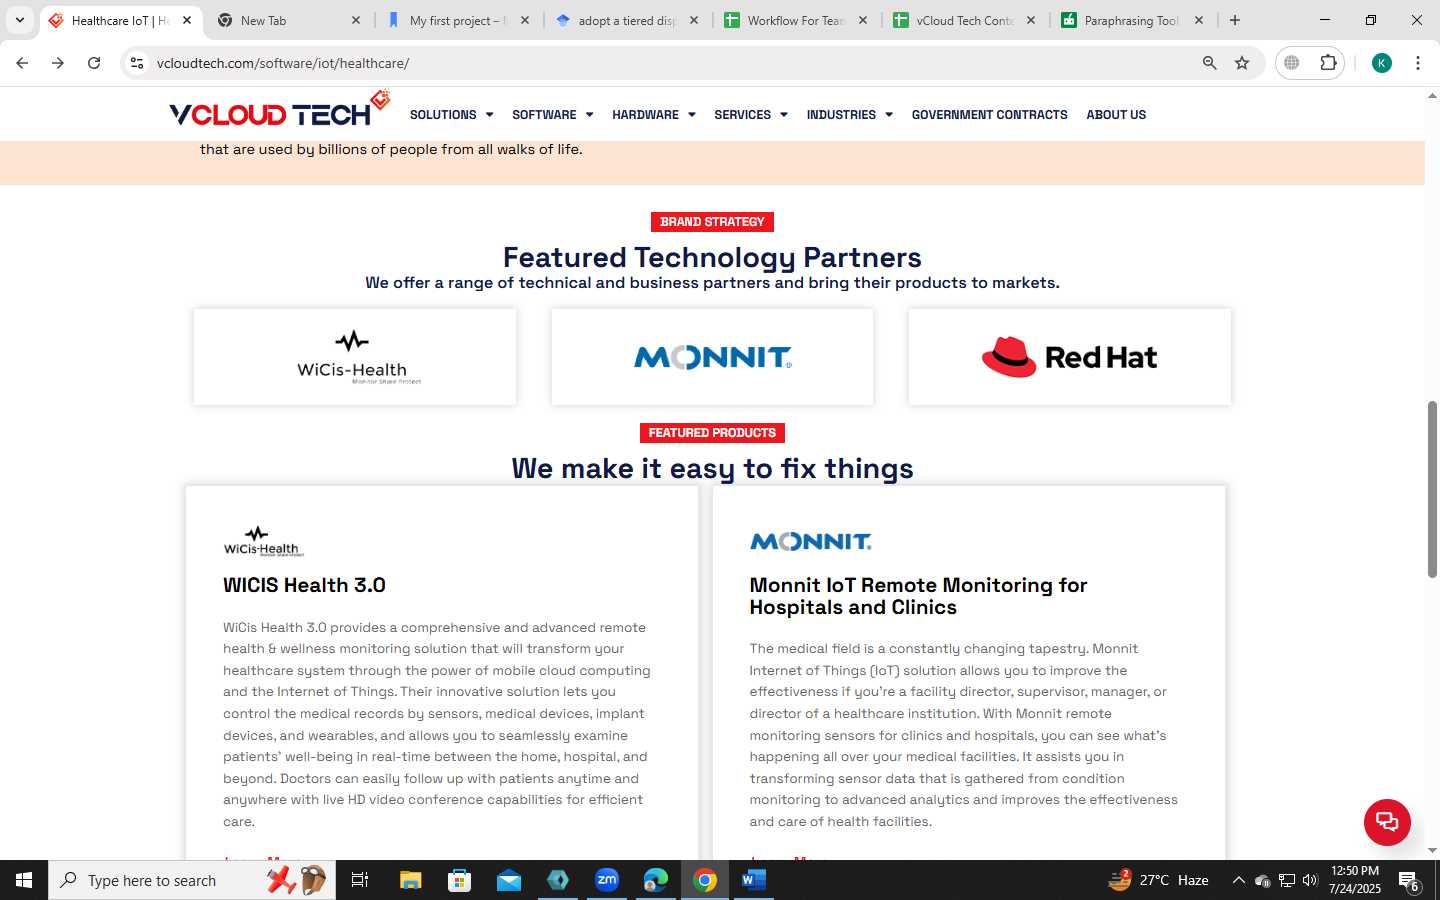Click the small Monnit logo in product card
This screenshot has height=900, width=1440.
810,541
